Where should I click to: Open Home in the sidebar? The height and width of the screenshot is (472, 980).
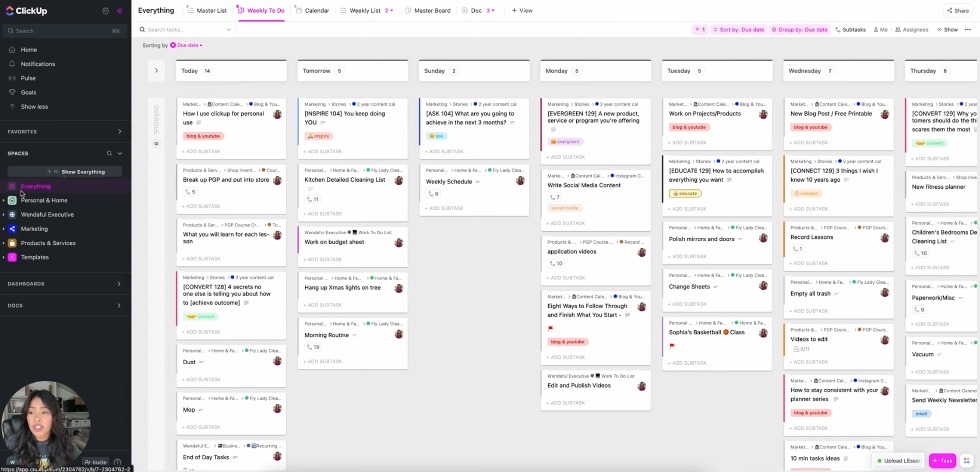pos(29,49)
